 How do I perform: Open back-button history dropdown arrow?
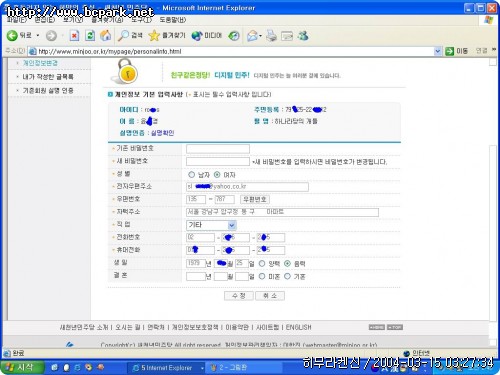38,36
